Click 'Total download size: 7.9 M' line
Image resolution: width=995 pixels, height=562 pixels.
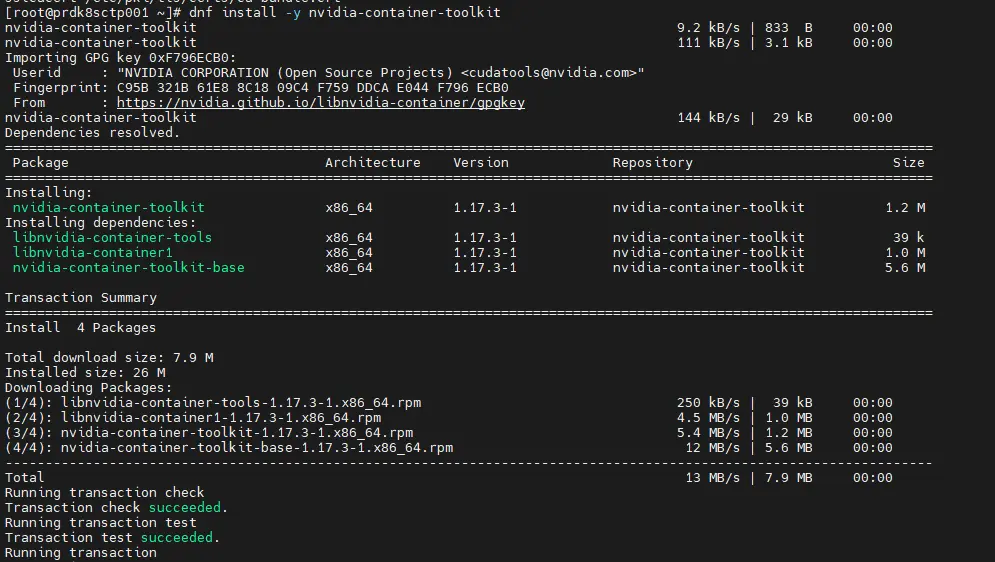click(109, 358)
